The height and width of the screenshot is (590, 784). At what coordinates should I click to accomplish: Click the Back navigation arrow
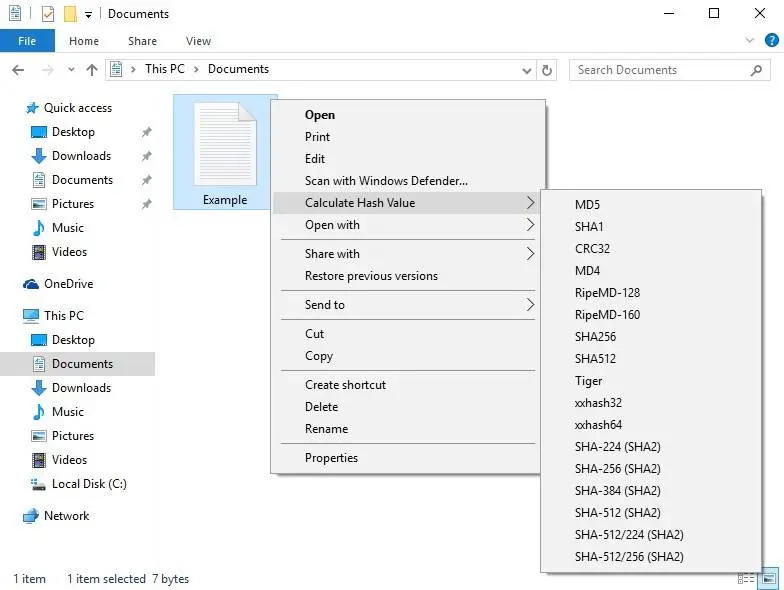click(x=18, y=70)
